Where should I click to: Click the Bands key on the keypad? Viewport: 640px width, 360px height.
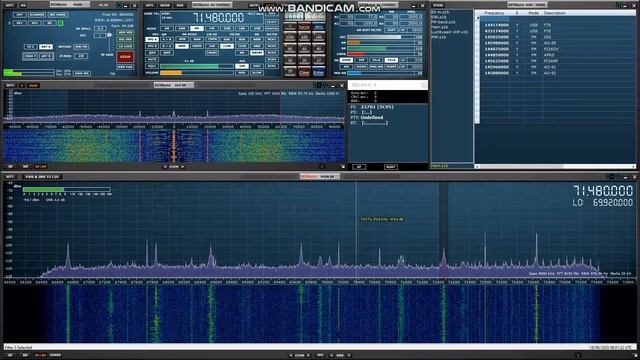(304, 27)
